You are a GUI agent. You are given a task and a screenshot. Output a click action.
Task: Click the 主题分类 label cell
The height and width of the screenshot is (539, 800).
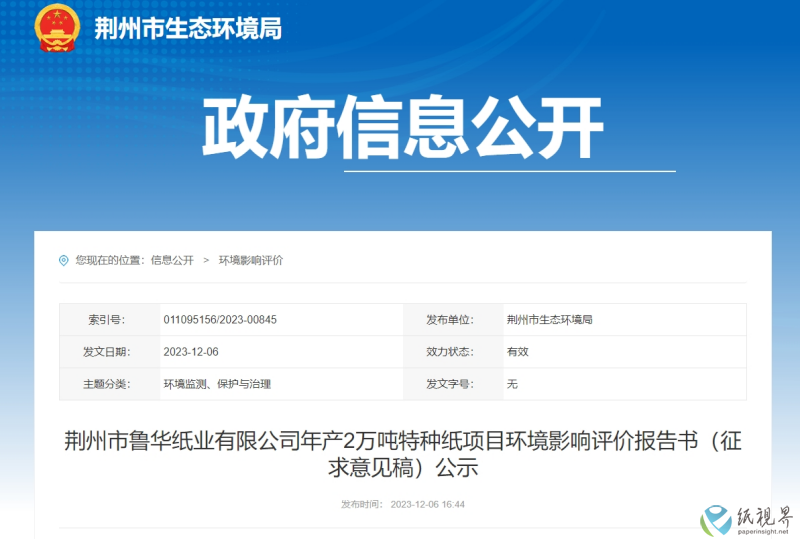[110, 384]
